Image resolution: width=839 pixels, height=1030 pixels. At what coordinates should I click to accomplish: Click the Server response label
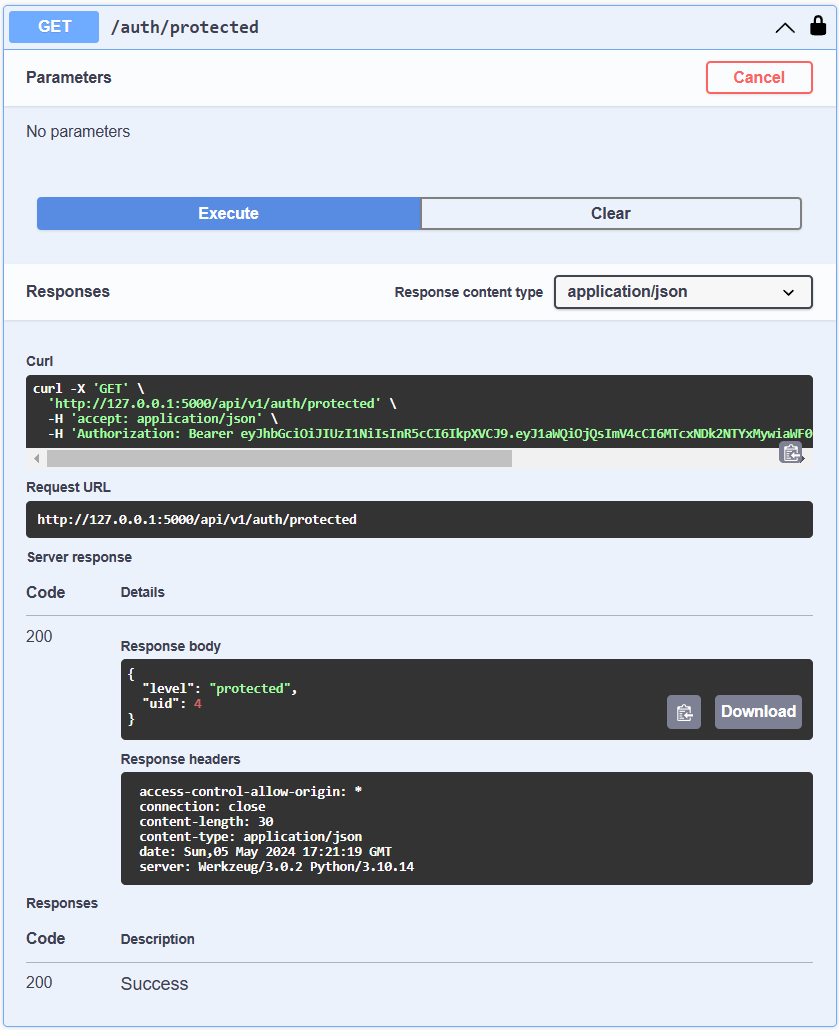click(x=79, y=557)
